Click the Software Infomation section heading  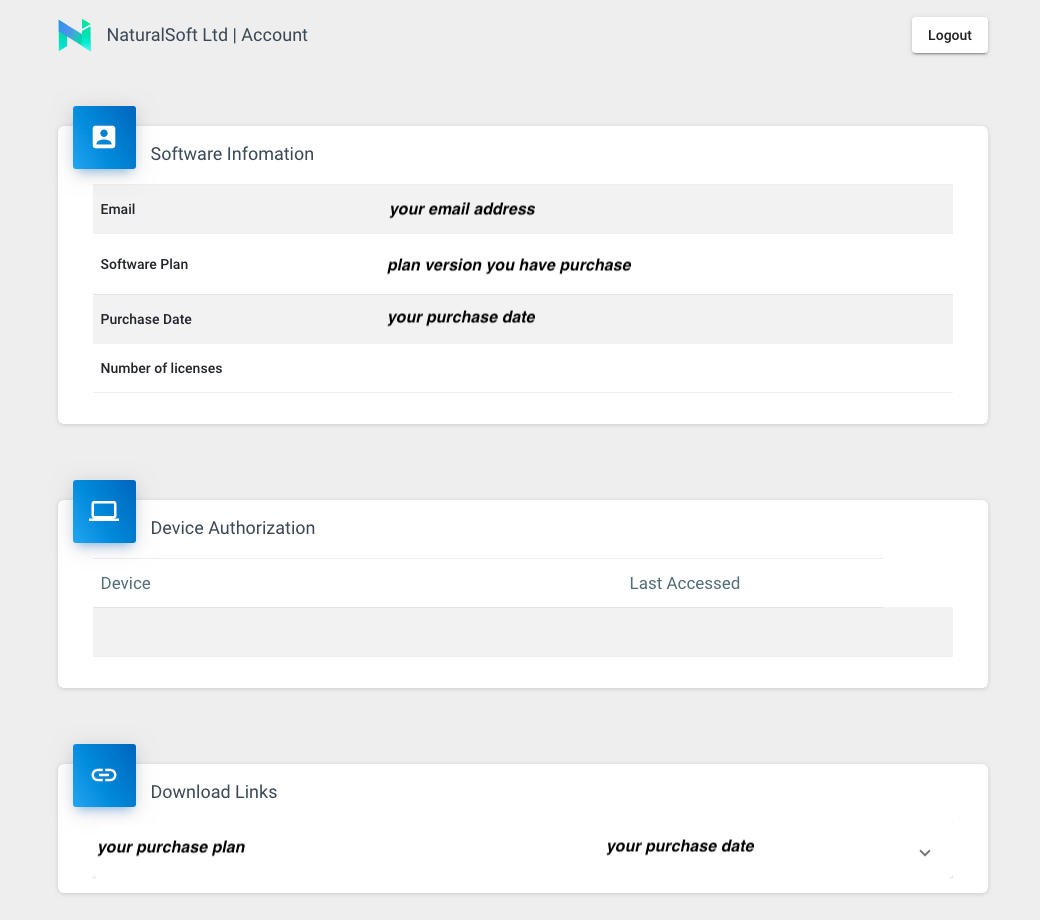(232, 154)
